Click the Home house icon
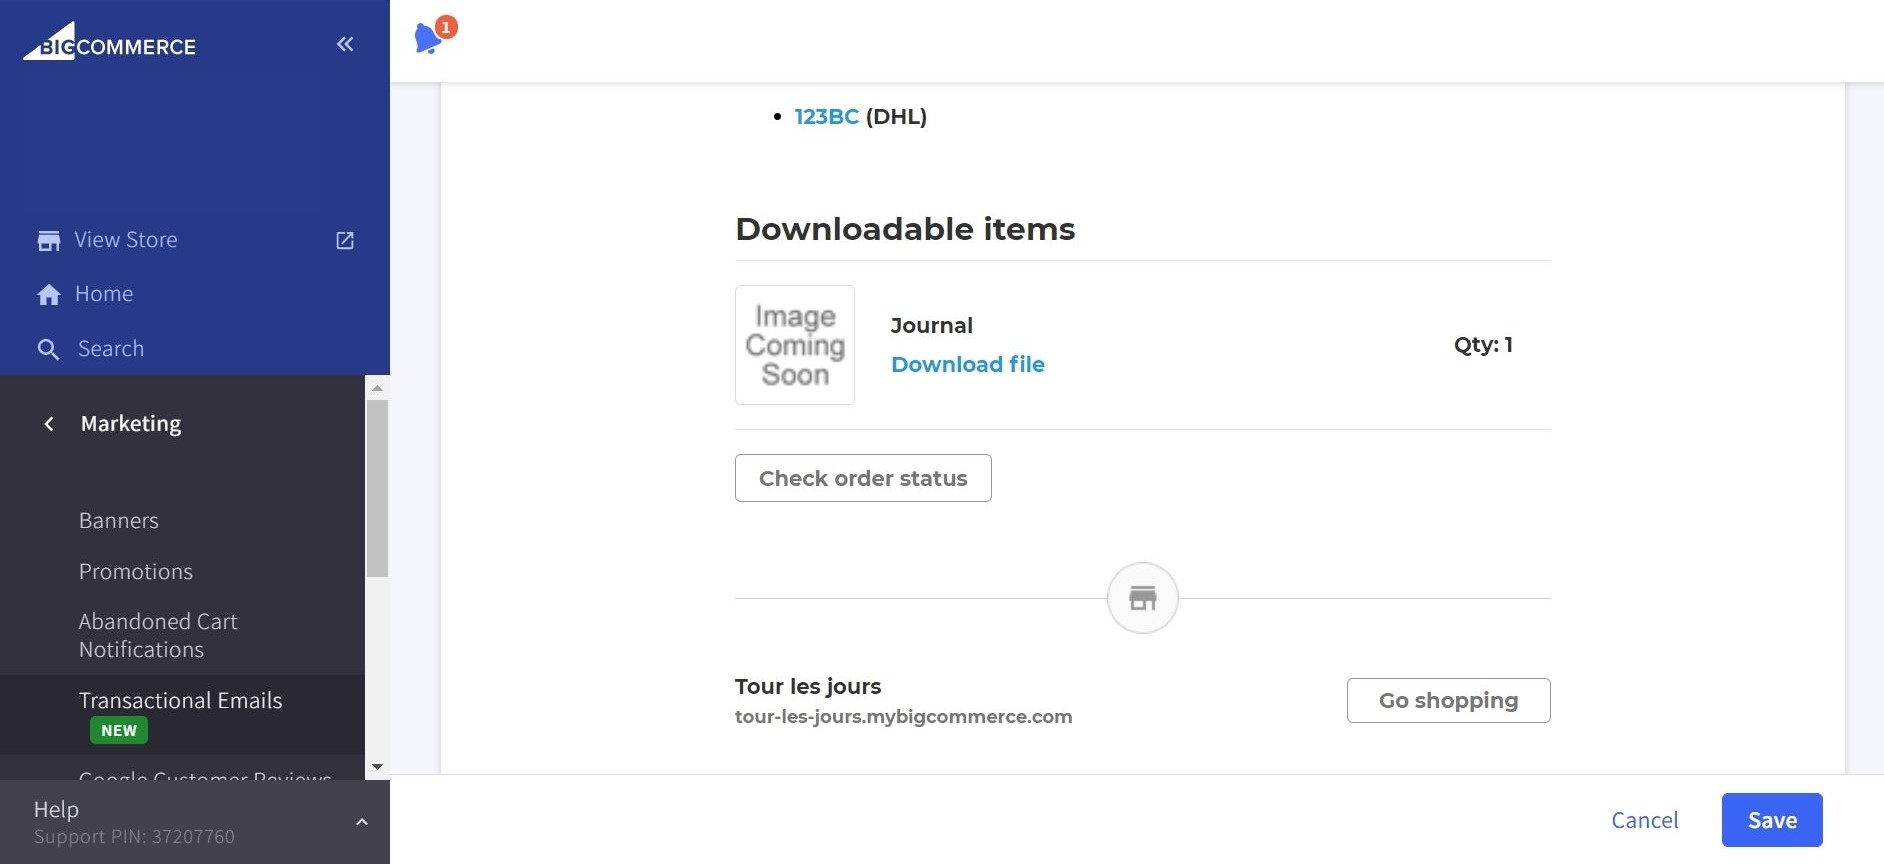Screen dimensions: 1884x864 point(48,295)
